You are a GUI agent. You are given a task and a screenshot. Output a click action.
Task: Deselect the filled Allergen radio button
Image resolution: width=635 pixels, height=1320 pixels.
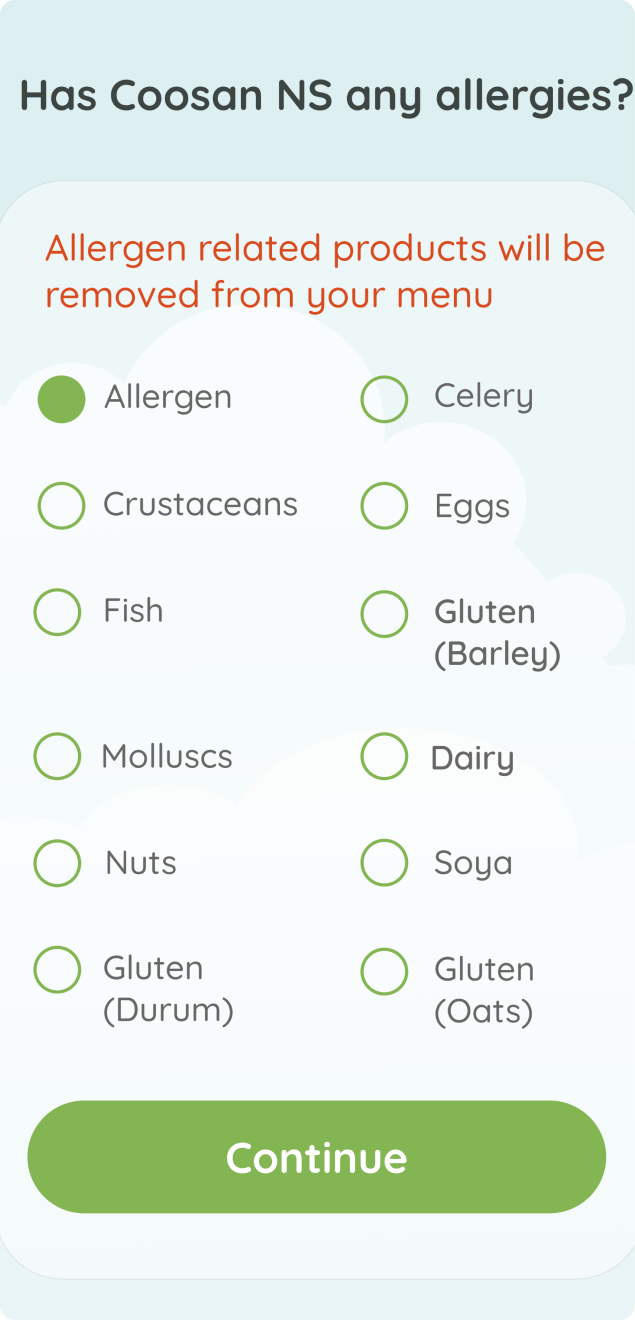(61, 399)
